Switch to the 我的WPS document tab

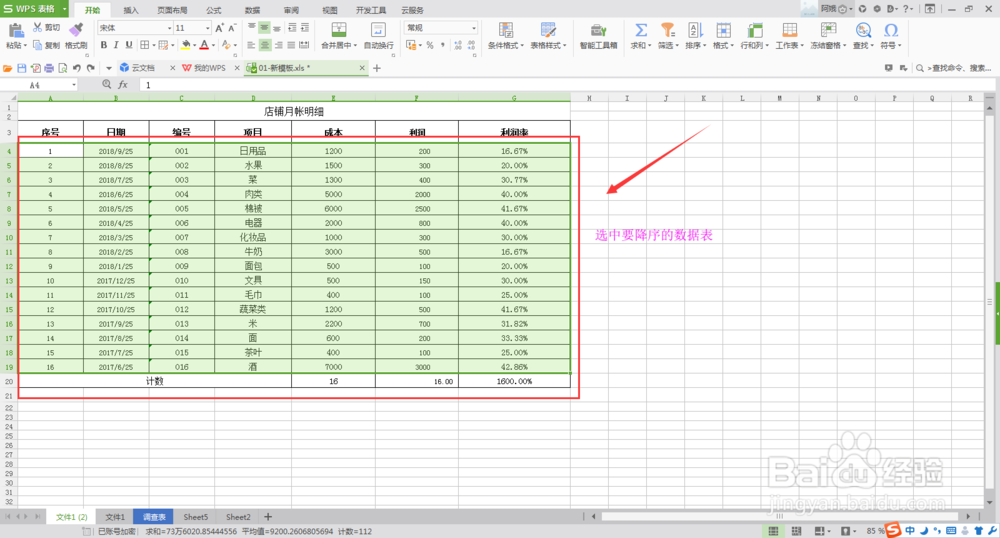coord(209,68)
